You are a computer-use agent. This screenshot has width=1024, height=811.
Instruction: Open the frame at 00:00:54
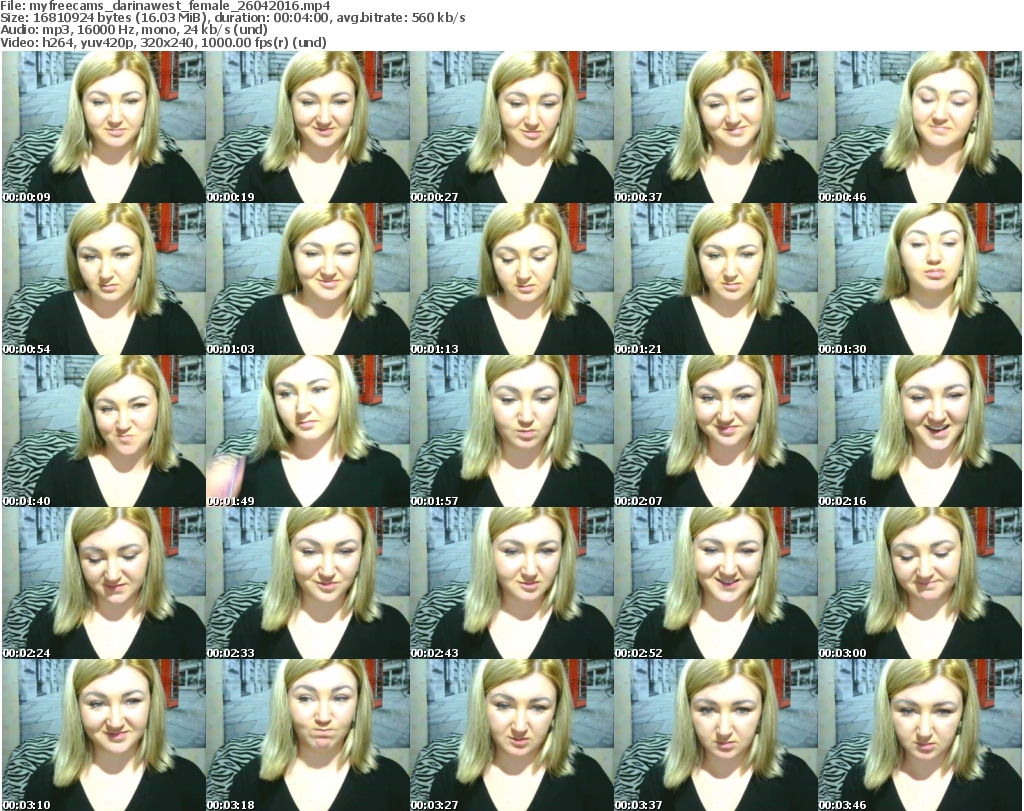pyautogui.click(x=104, y=279)
